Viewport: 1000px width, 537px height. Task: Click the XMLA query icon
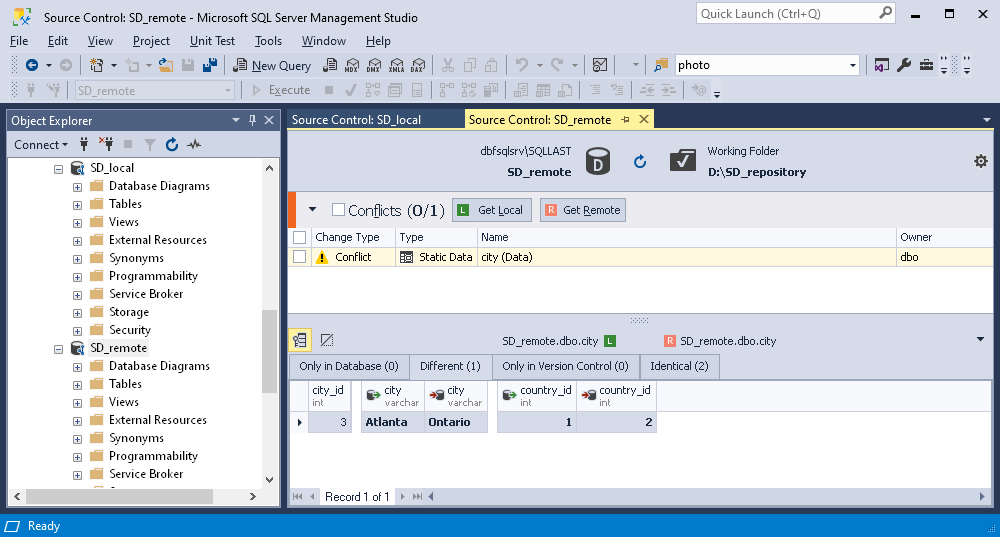396,65
